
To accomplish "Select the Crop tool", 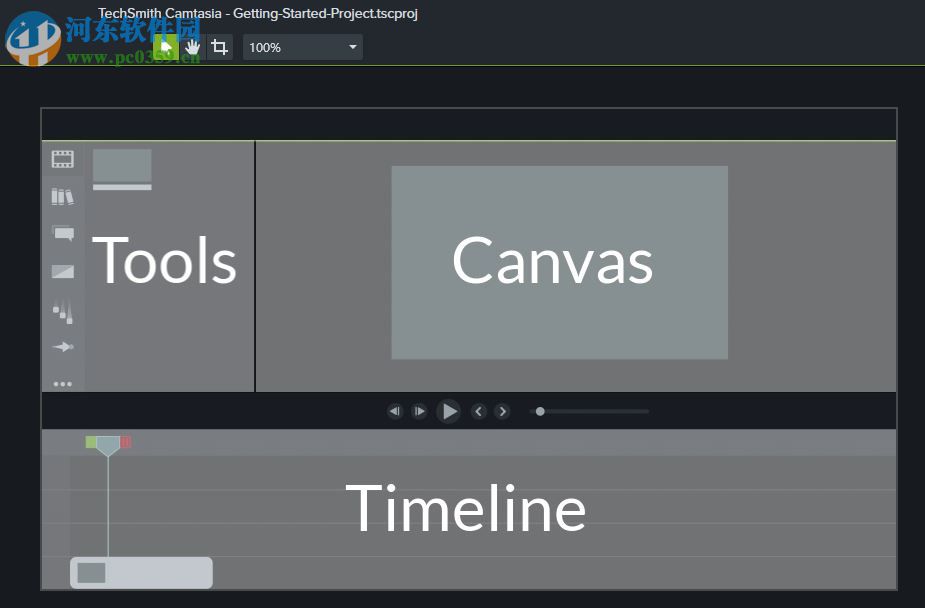I will pyautogui.click(x=219, y=46).
